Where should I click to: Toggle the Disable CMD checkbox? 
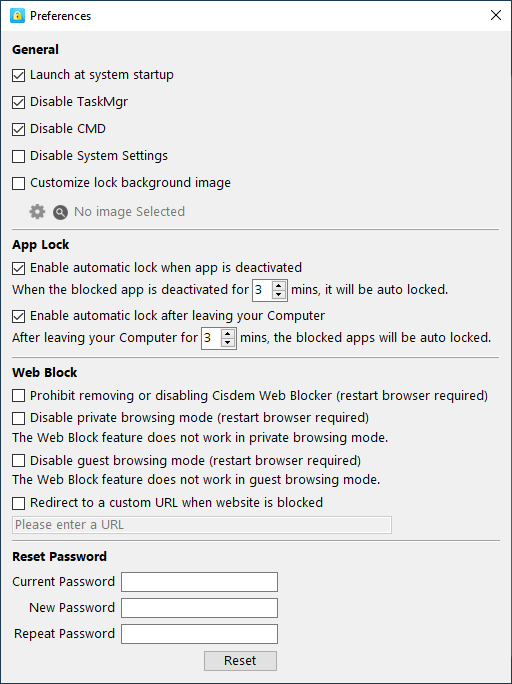click(x=18, y=130)
